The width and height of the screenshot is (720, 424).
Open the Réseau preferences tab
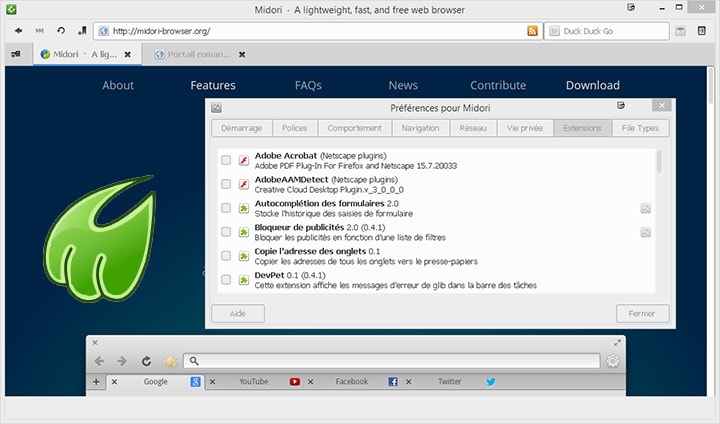[473, 128]
